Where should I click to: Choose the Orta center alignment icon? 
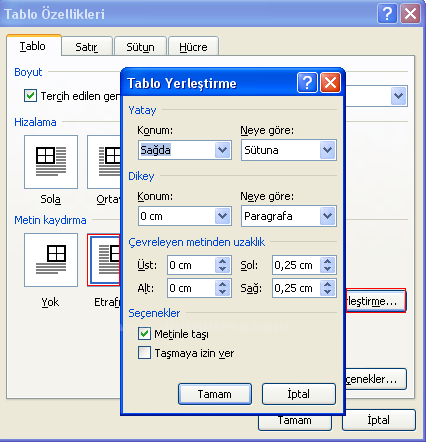[x=104, y=162]
